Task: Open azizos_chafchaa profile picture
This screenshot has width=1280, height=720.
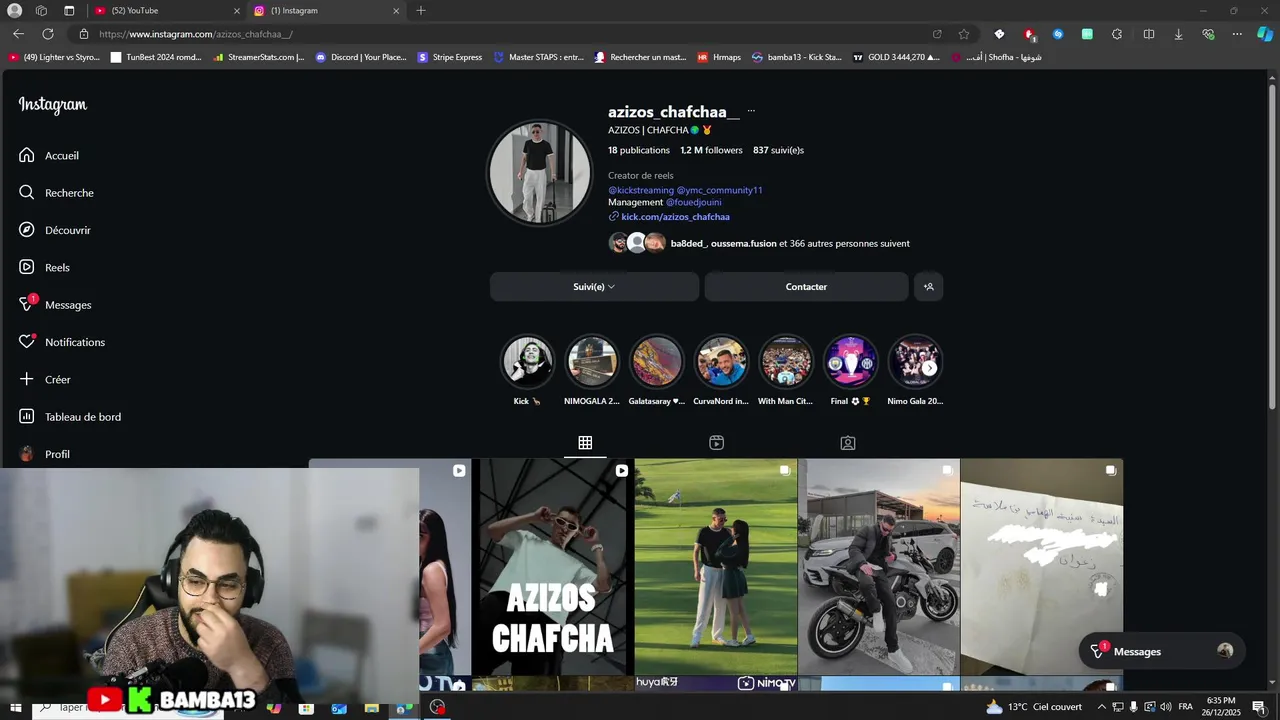Action: click(x=540, y=173)
